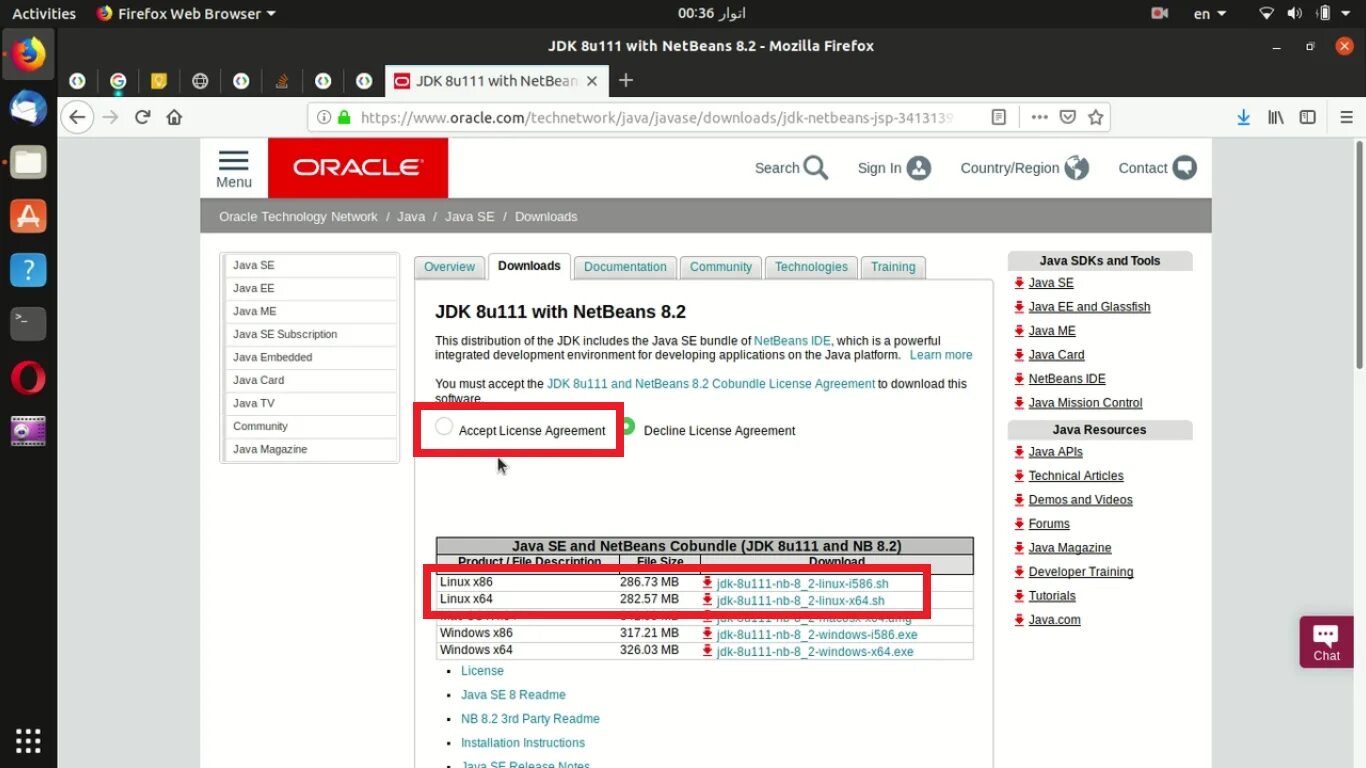Open the Firefox library
This screenshot has width=1366, height=768.
tap(1275, 117)
